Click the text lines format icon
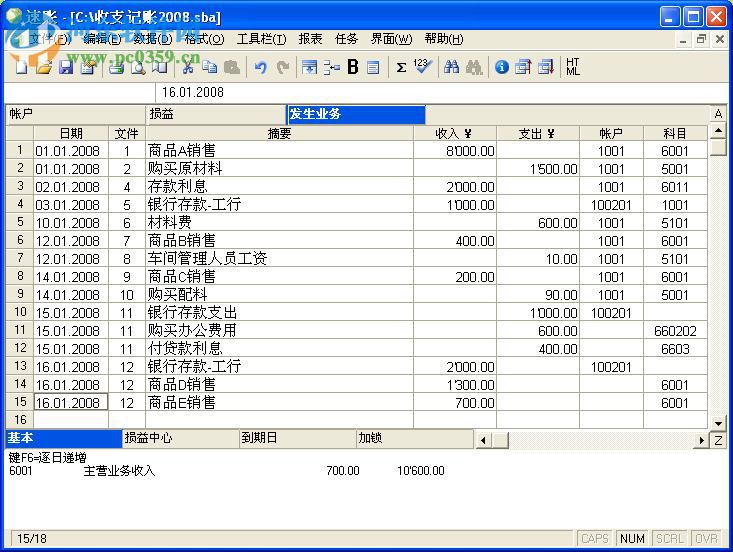Screen dimensions: 733x552 pos(373,67)
